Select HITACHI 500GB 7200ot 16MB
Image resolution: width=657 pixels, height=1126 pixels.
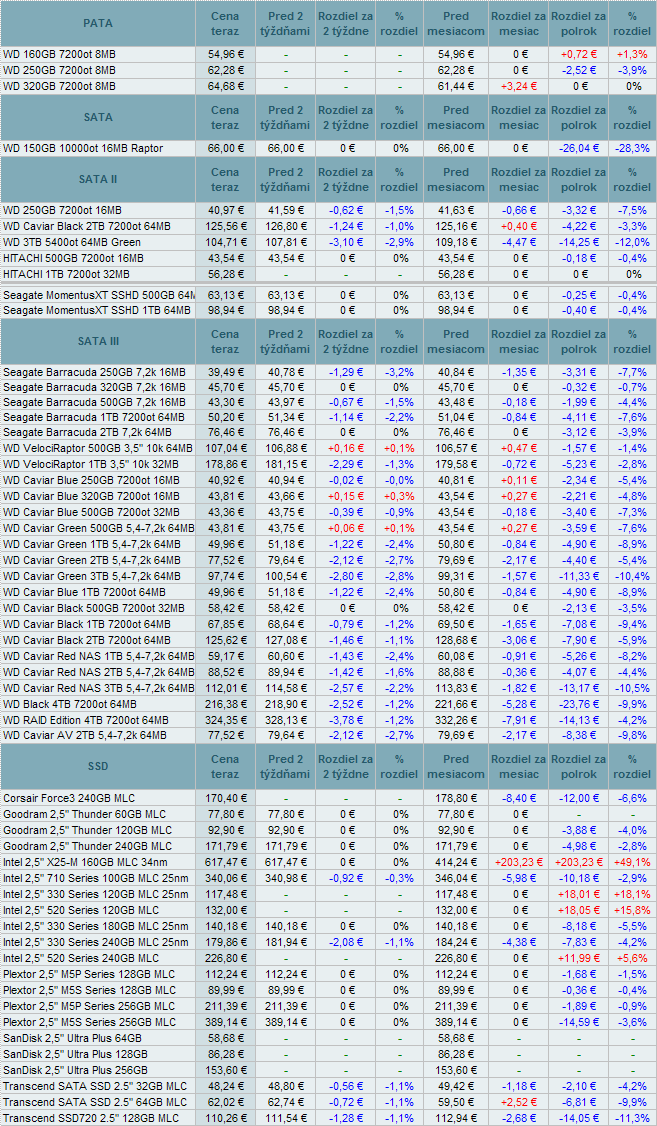point(73,258)
